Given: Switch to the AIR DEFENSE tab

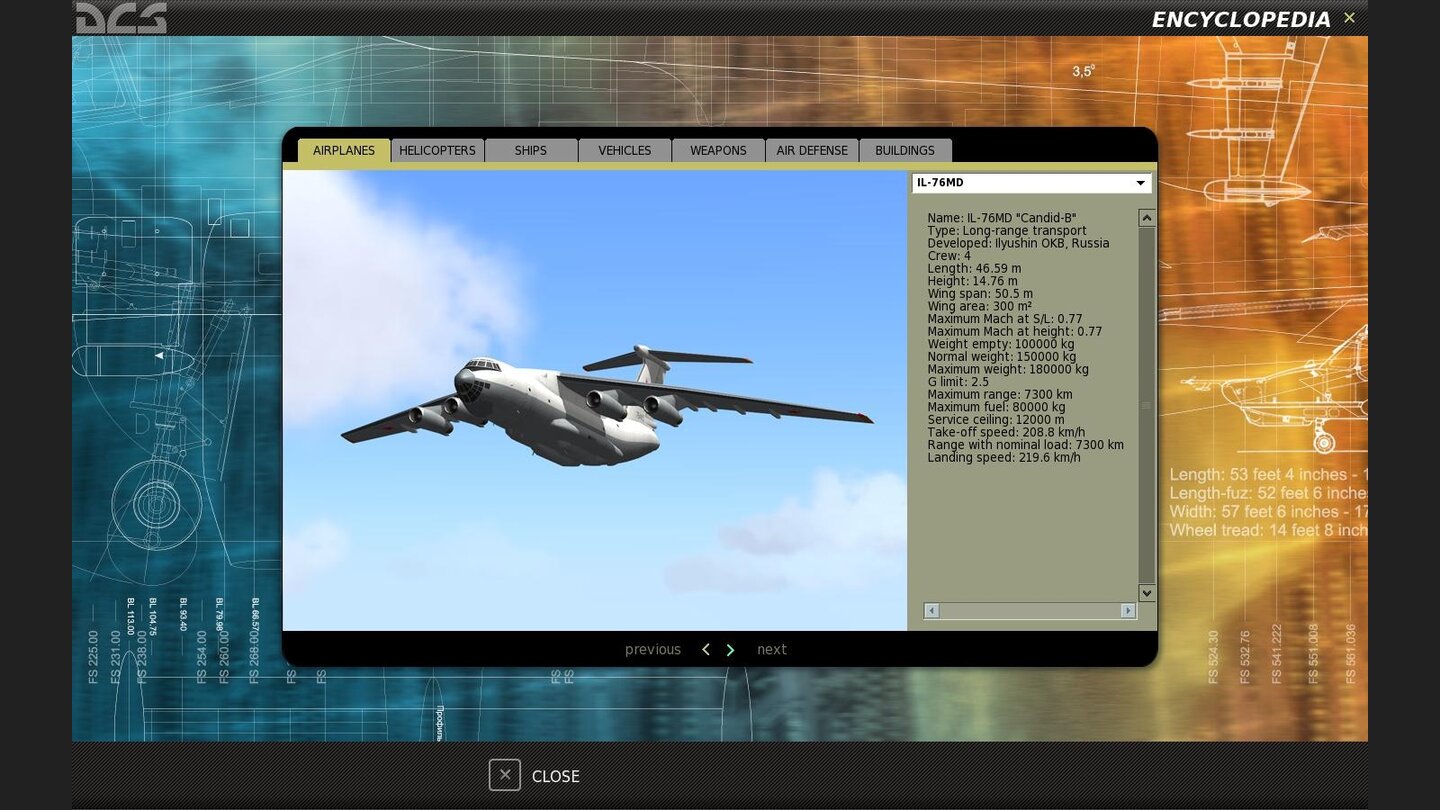Looking at the screenshot, I should 812,150.
